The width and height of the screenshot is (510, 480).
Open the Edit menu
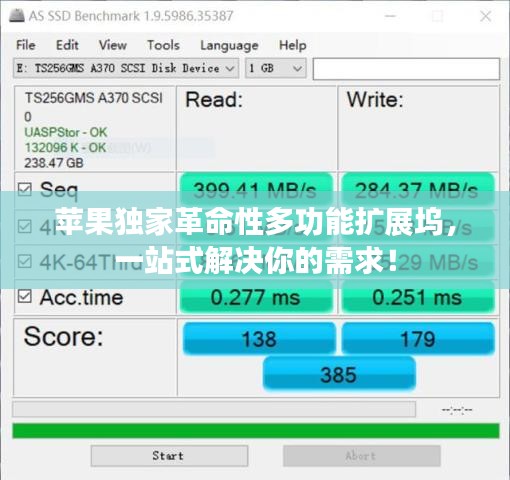point(67,45)
